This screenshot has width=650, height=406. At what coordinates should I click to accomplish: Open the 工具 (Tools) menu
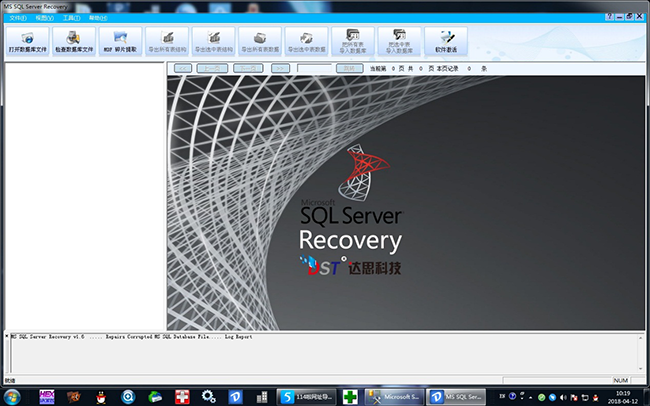71,18
